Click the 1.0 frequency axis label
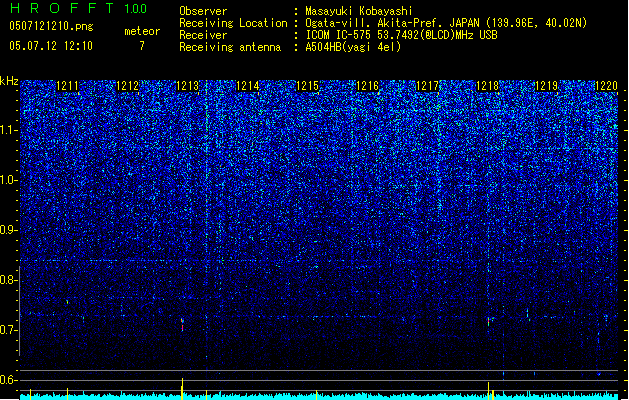629x400 pixels. pyautogui.click(x=8, y=180)
